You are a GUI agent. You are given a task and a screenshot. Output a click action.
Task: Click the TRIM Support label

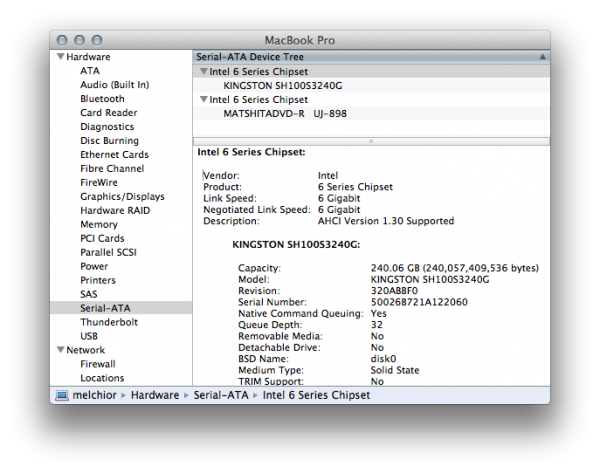pos(271,382)
